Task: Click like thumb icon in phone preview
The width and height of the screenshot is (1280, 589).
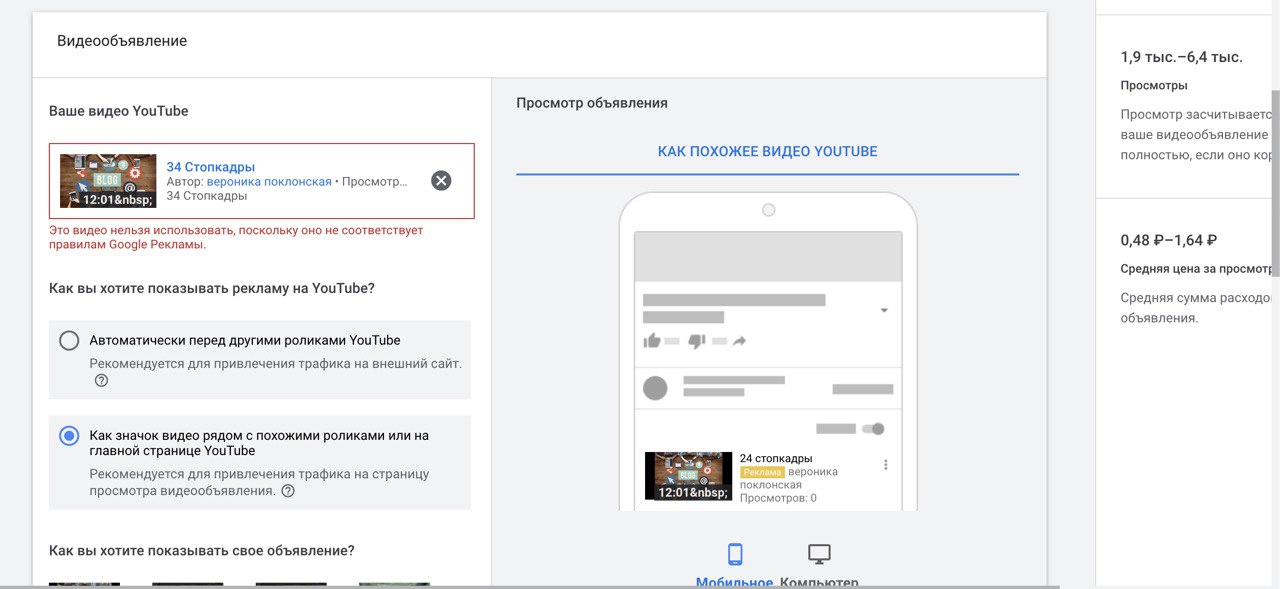Action: pos(652,341)
